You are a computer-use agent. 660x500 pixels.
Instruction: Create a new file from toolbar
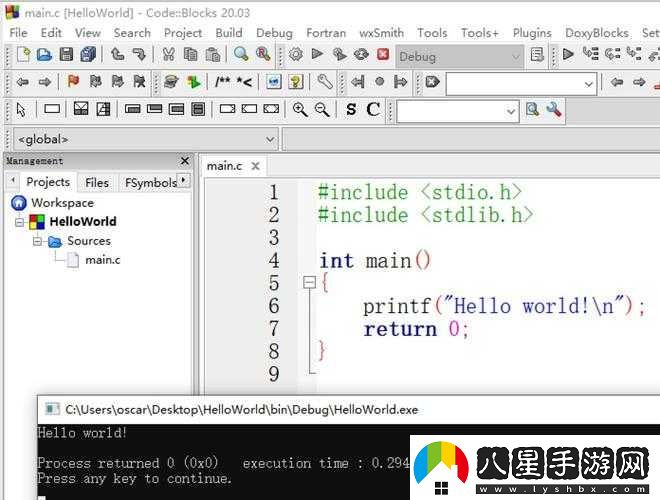point(24,55)
